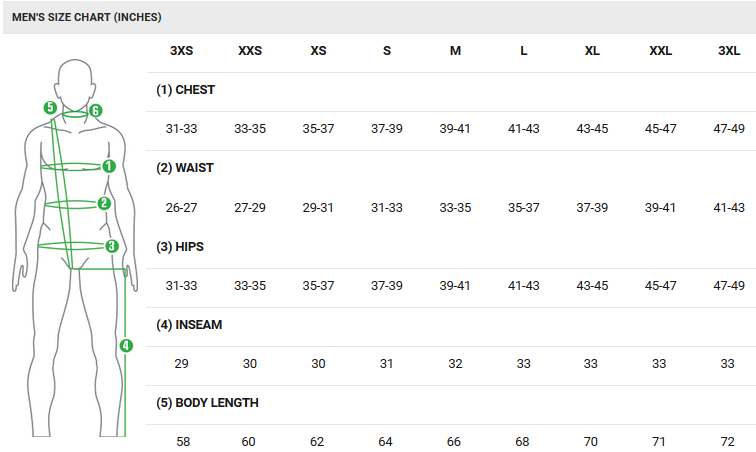Select the (5) BODY LENGTH row label
This screenshot has height=452, width=756.
pos(207,403)
